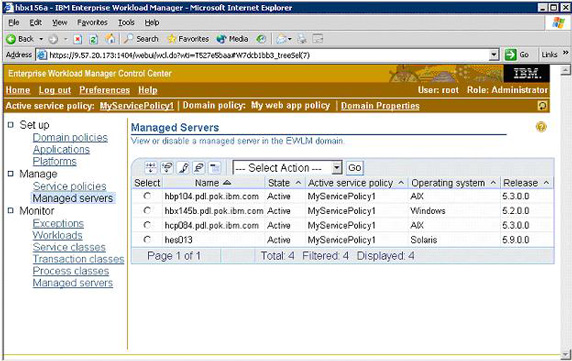This screenshot has height=361, width=572.
Task: Open the Favorites pane from toolbar
Action: 188,39
